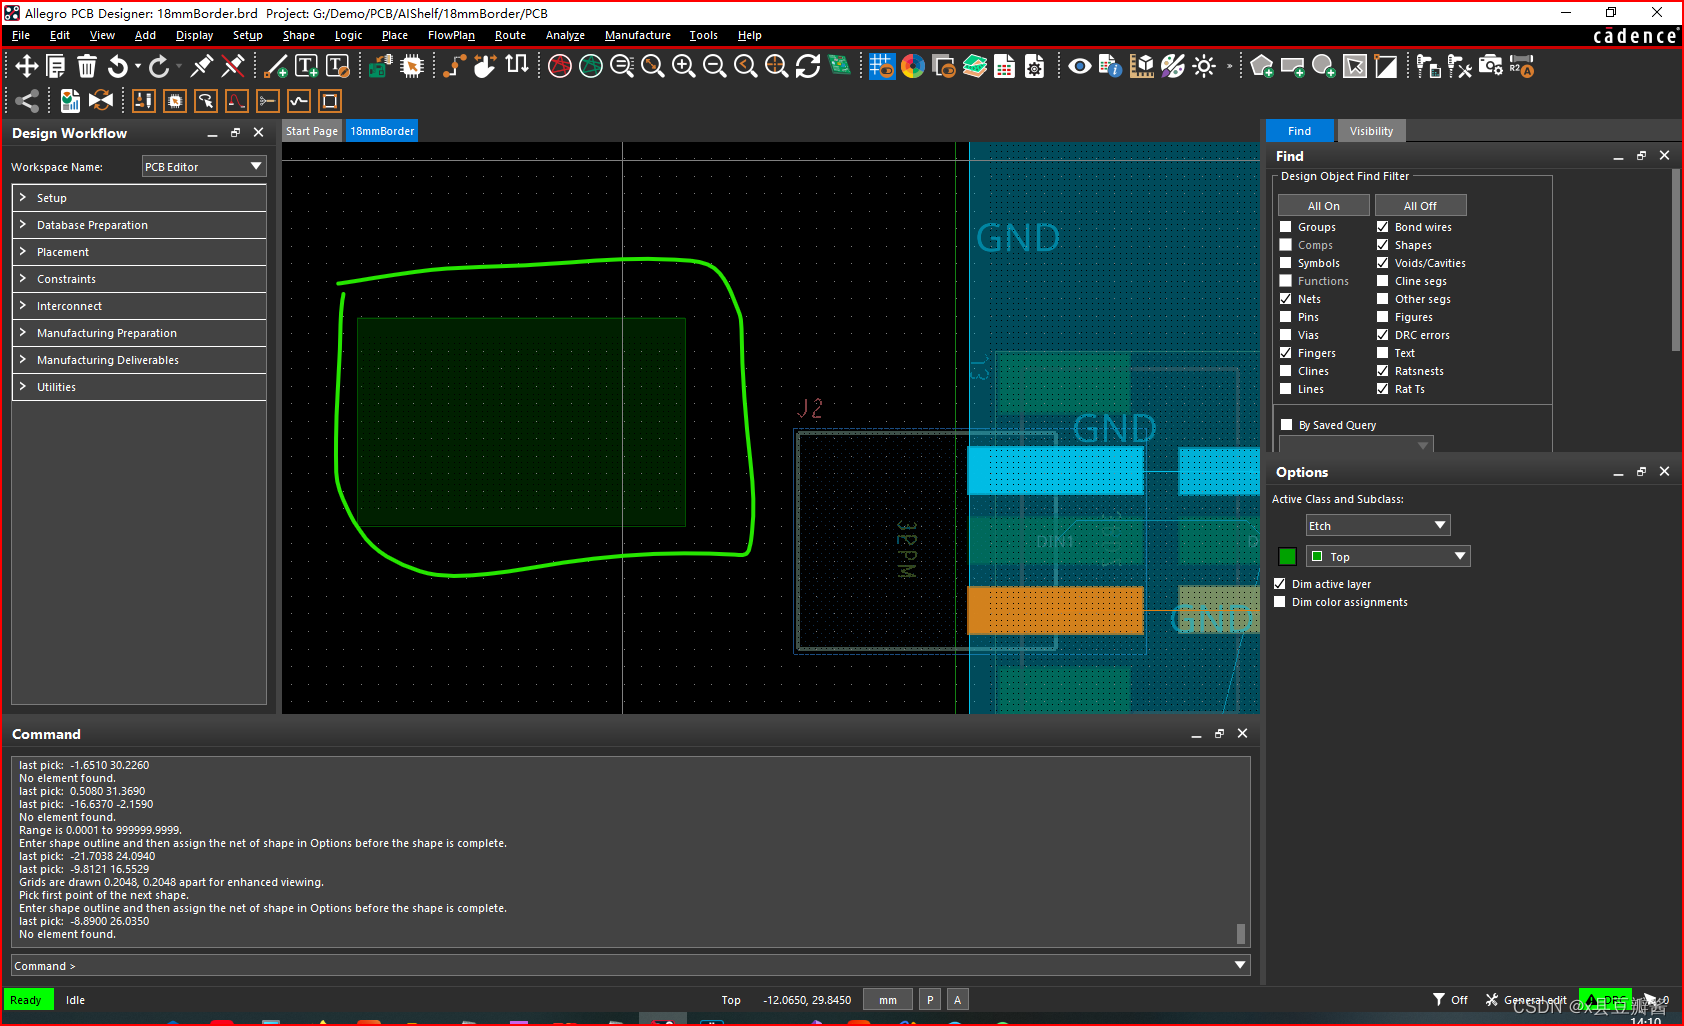Disable the Dim active layer checkbox

(1280, 584)
